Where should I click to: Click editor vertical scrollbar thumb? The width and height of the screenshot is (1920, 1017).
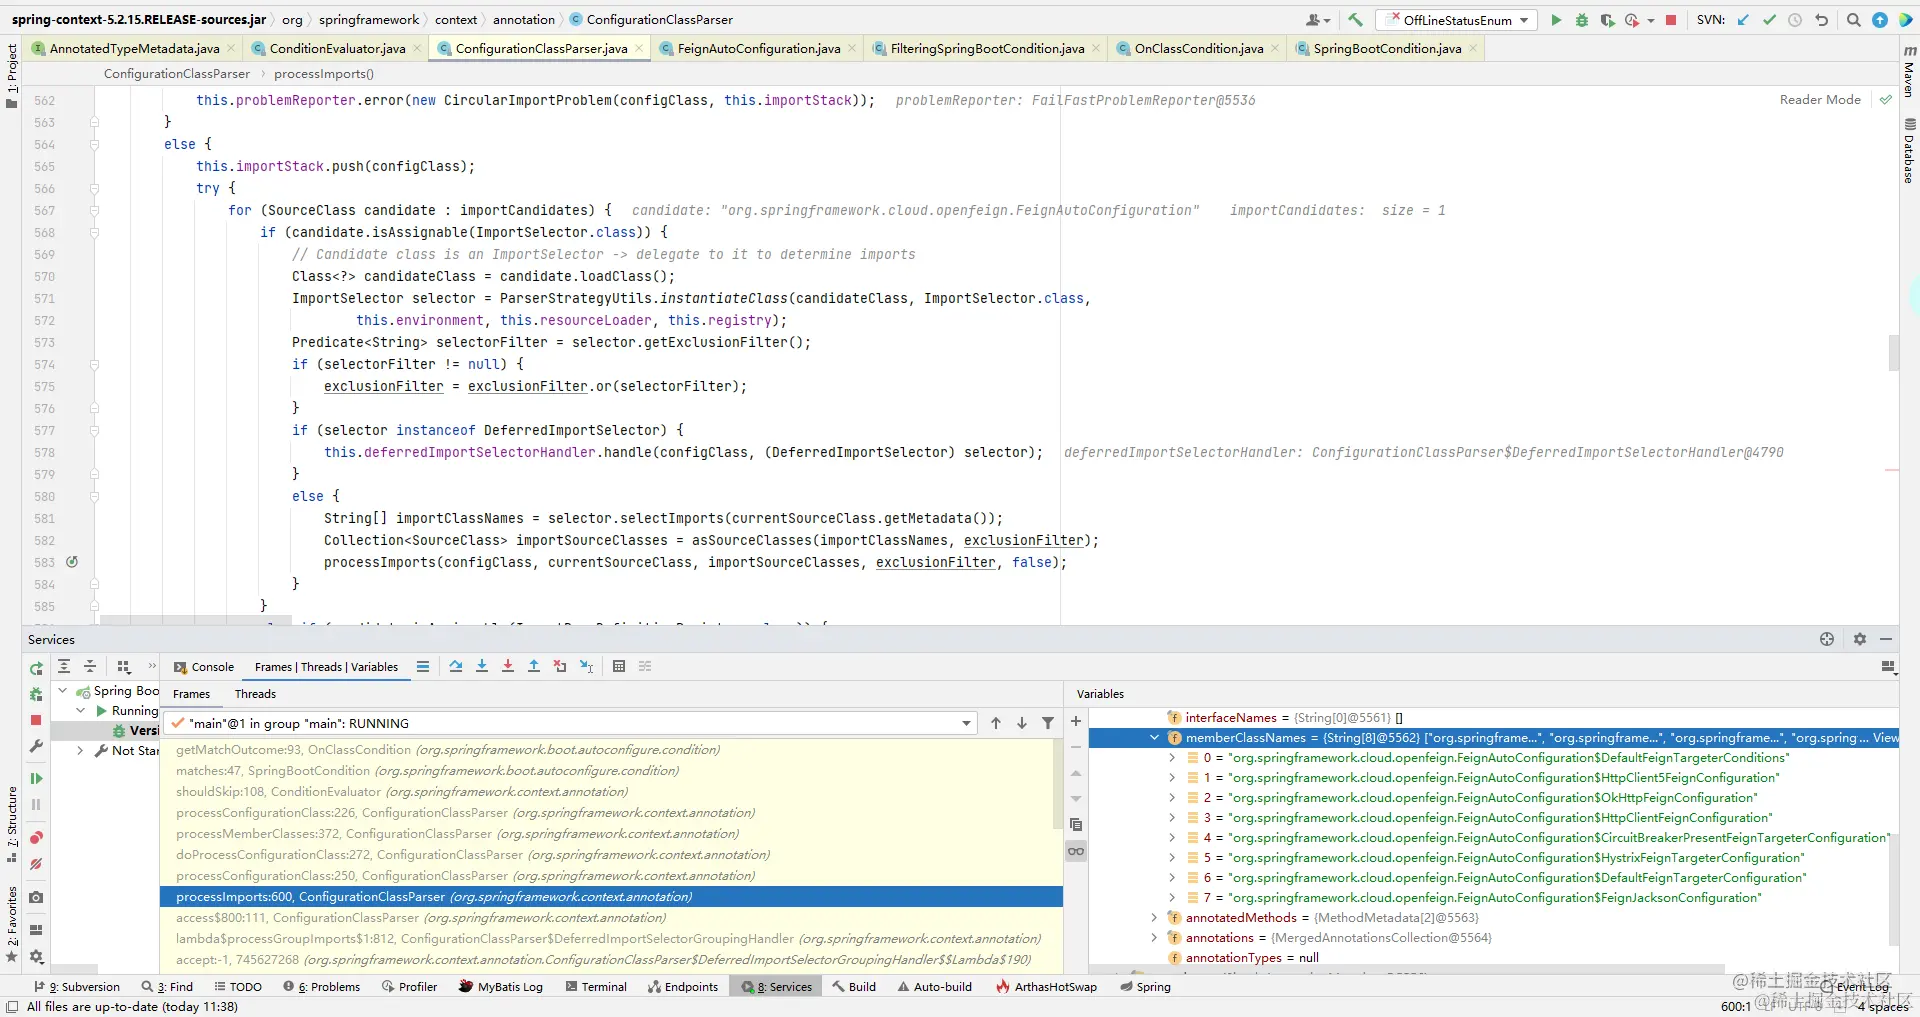pyautogui.click(x=1893, y=352)
